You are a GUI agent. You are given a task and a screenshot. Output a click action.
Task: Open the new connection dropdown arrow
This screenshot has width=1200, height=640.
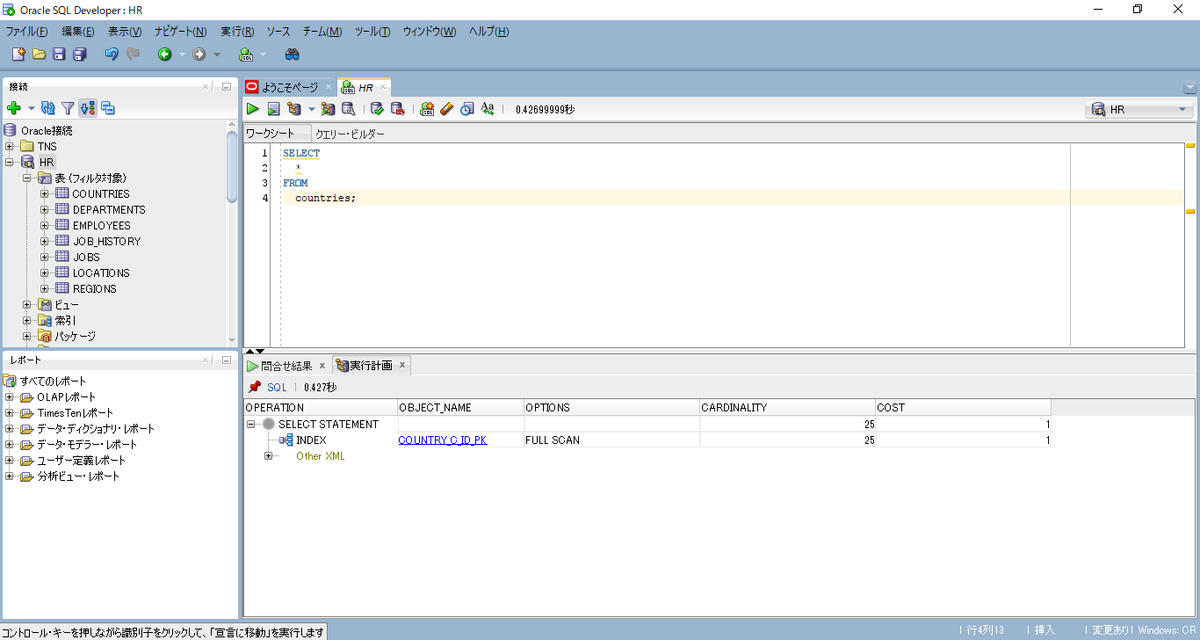coord(31,108)
